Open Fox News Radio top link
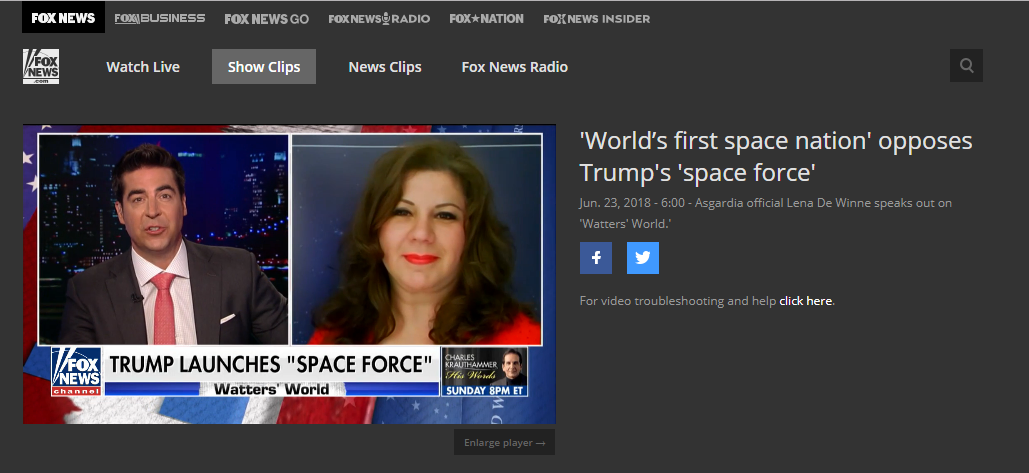 (x=379, y=19)
